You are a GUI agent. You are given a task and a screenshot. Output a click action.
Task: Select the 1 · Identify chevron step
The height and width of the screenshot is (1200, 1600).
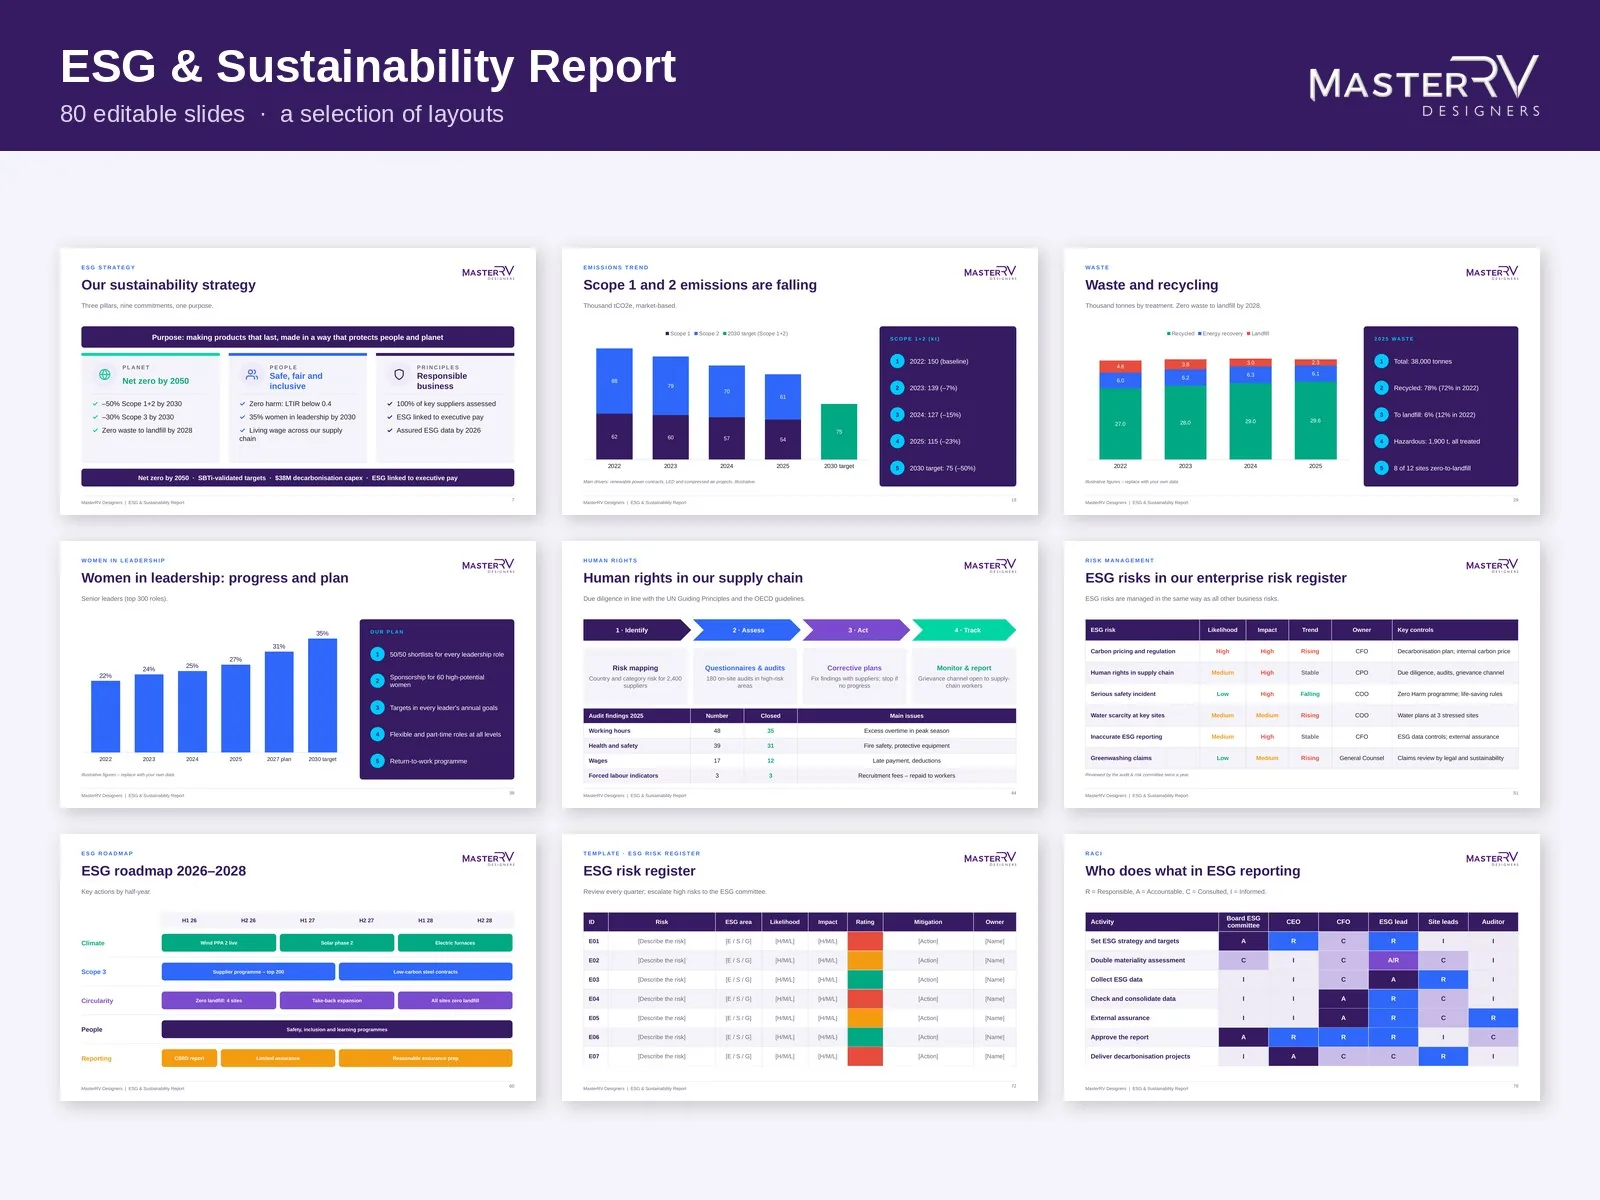(636, 630)
